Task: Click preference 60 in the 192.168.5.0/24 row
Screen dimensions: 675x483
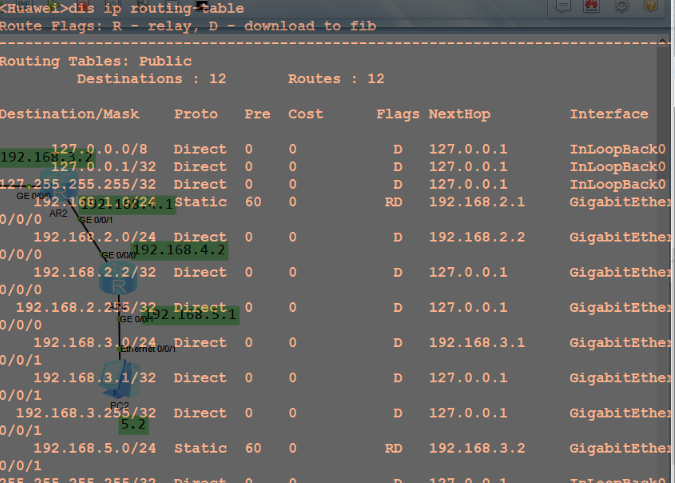Action: point(253,449)
